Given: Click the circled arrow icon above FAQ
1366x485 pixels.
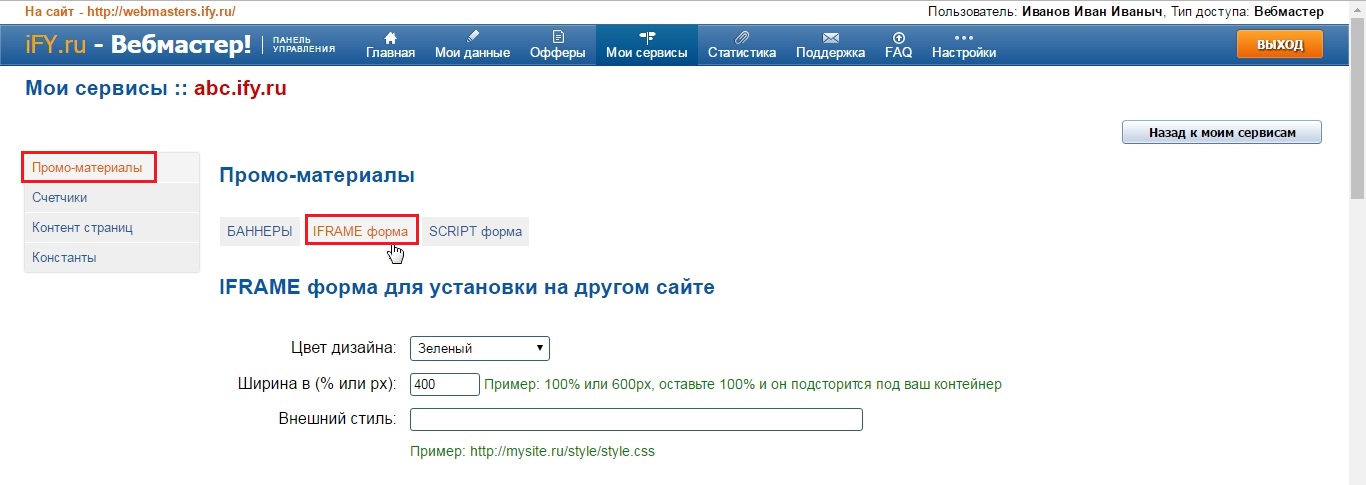Looking at the screenshot, I should [x=898, y=37].
